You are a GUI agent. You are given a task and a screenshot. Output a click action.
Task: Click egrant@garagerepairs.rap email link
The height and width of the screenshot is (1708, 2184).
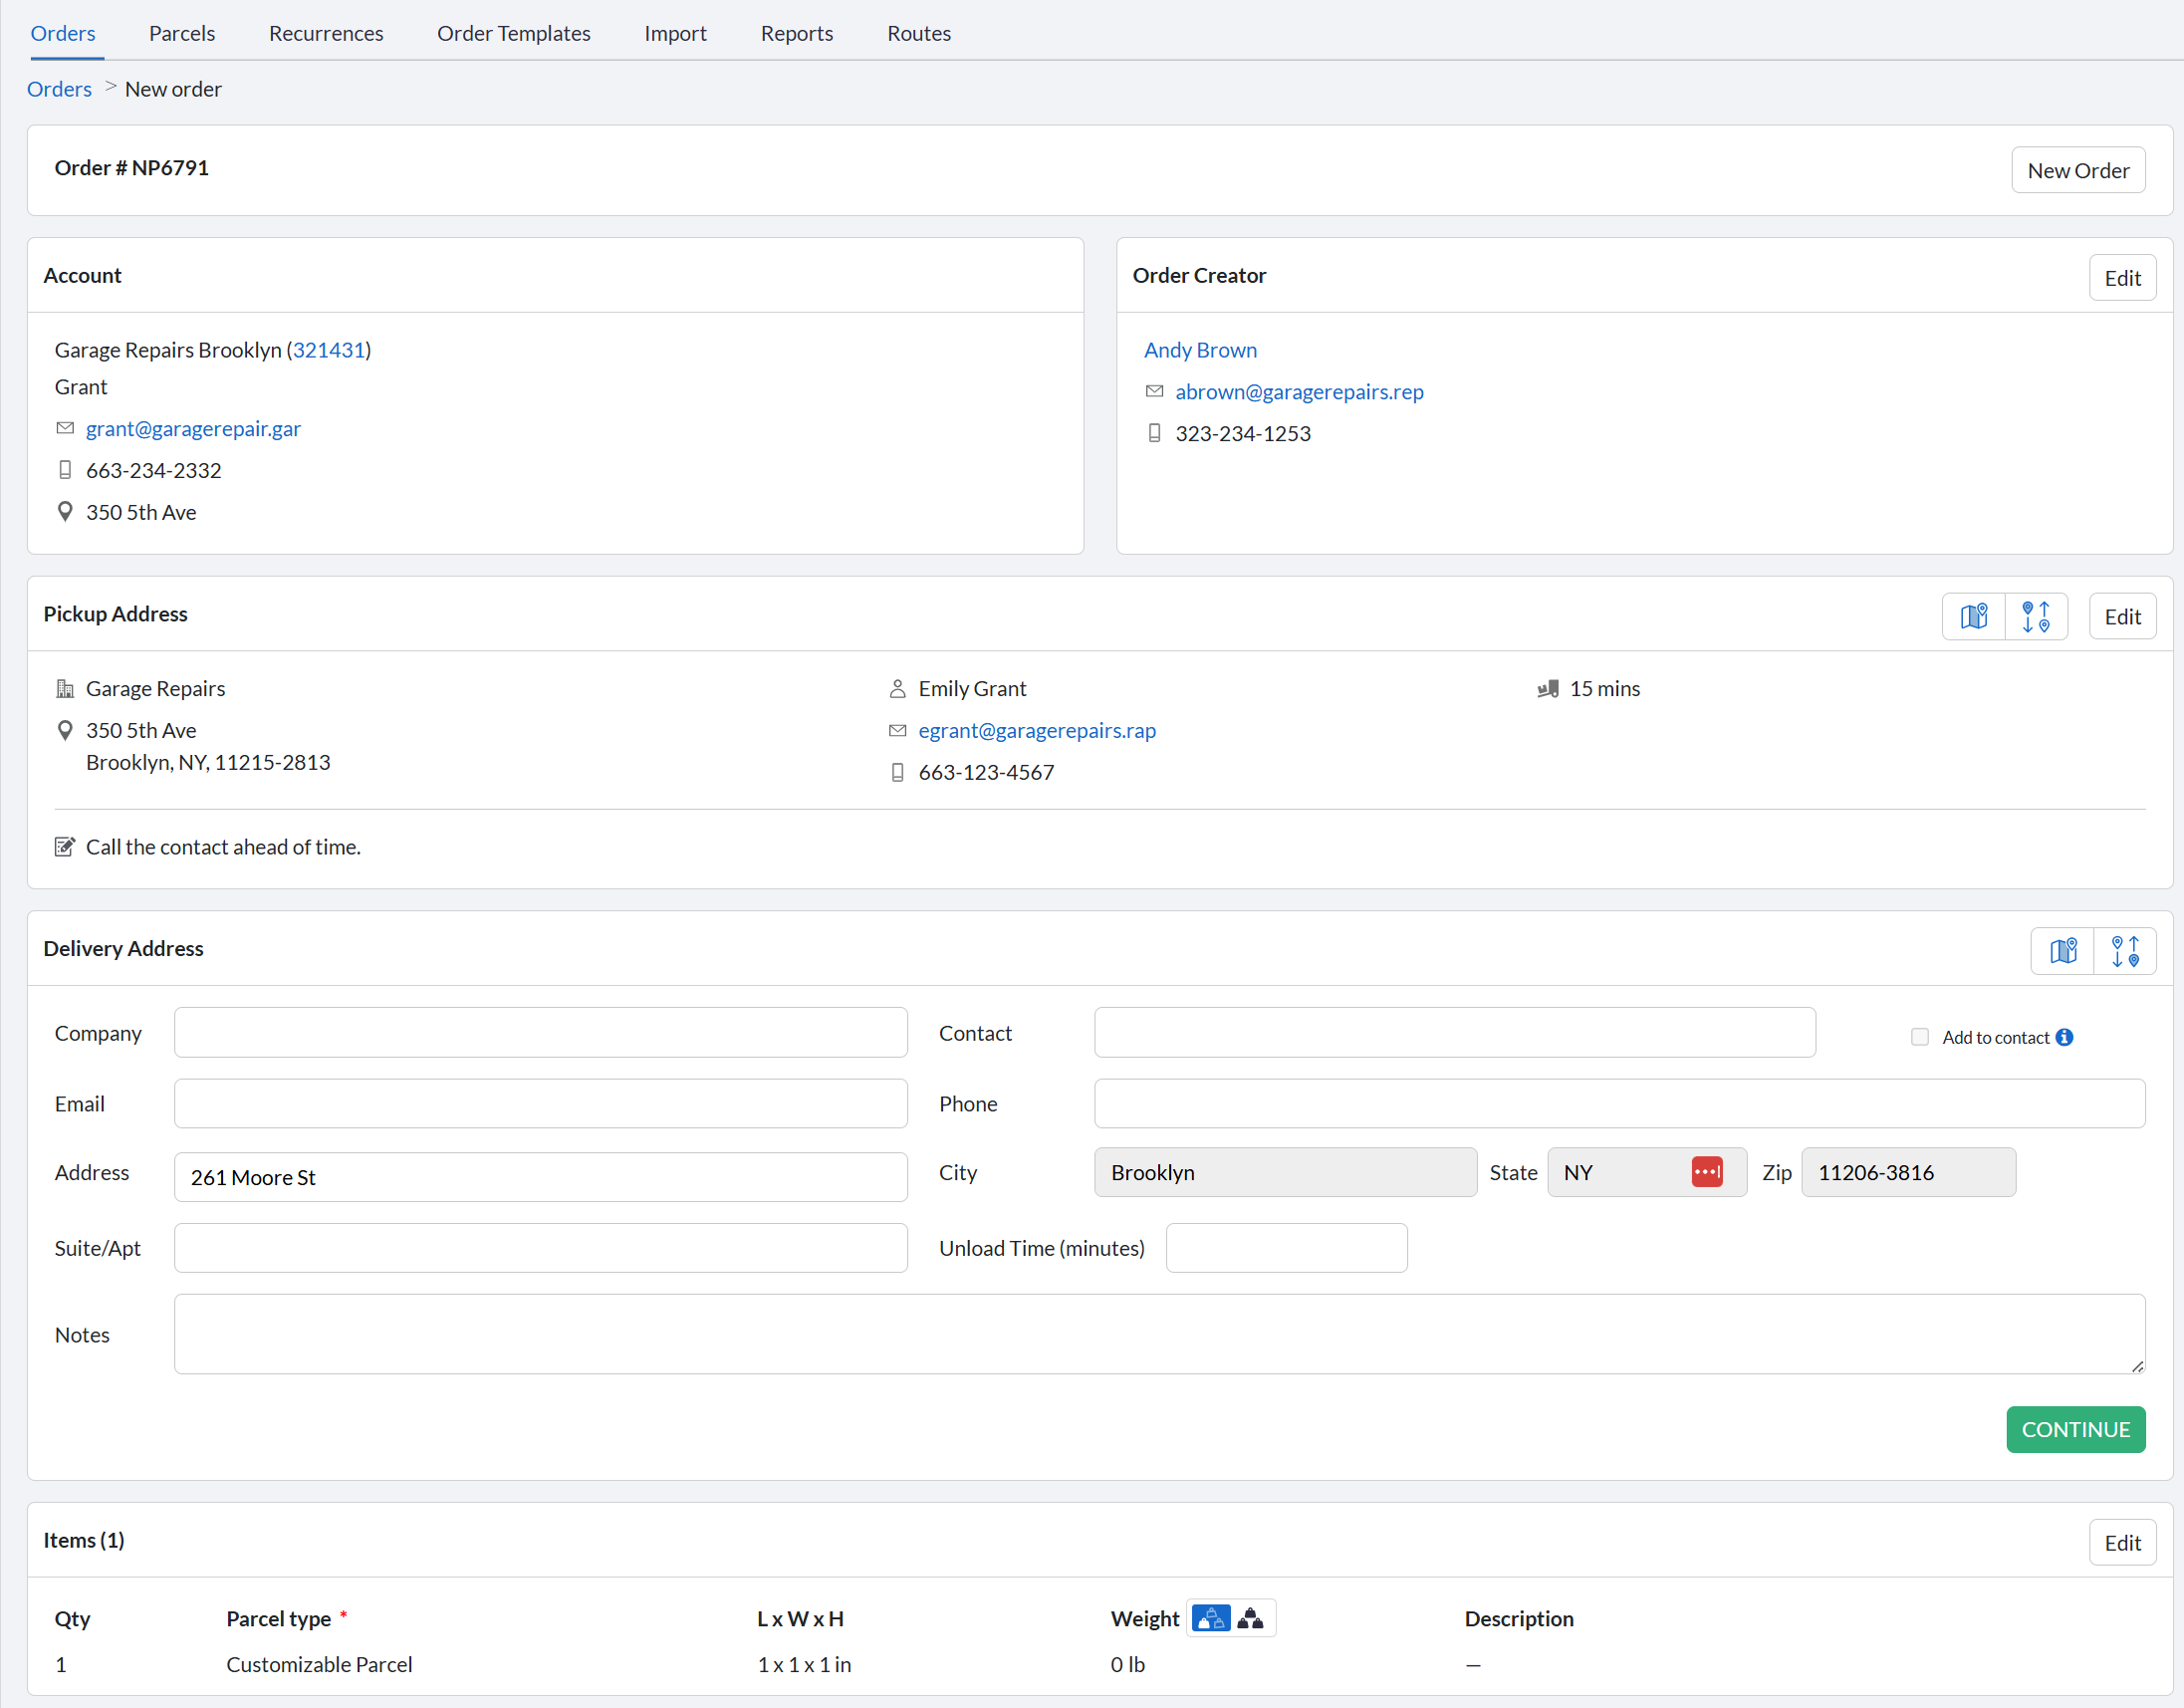coord(1037,730)
